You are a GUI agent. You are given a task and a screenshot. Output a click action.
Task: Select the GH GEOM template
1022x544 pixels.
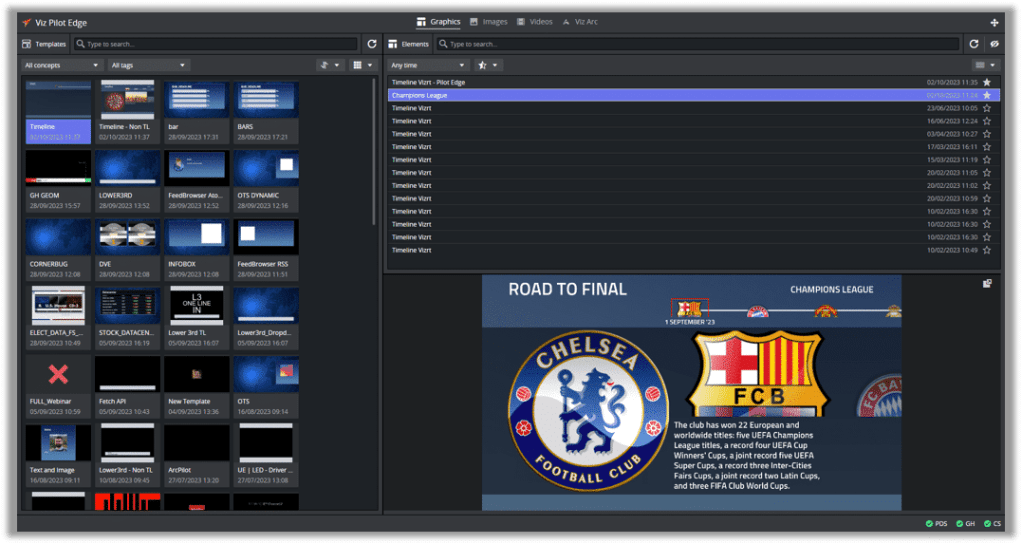pos(58,180)
